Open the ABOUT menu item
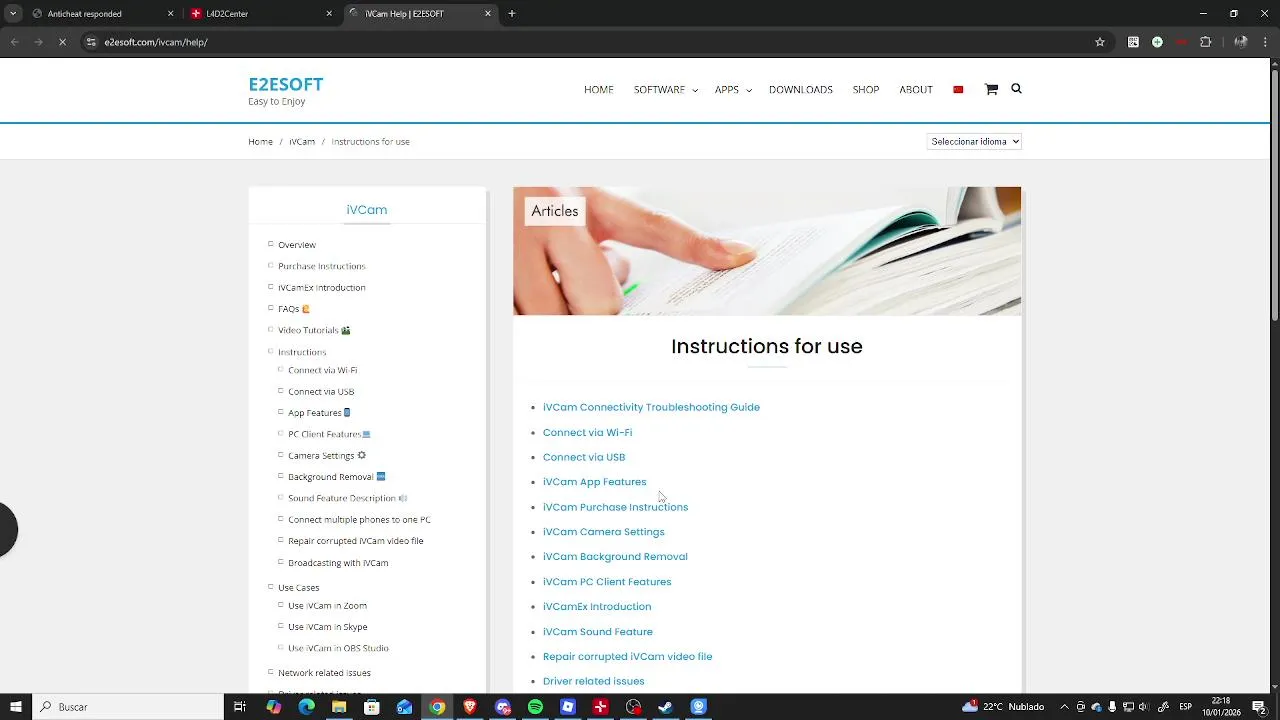 (x=916, y=90)
